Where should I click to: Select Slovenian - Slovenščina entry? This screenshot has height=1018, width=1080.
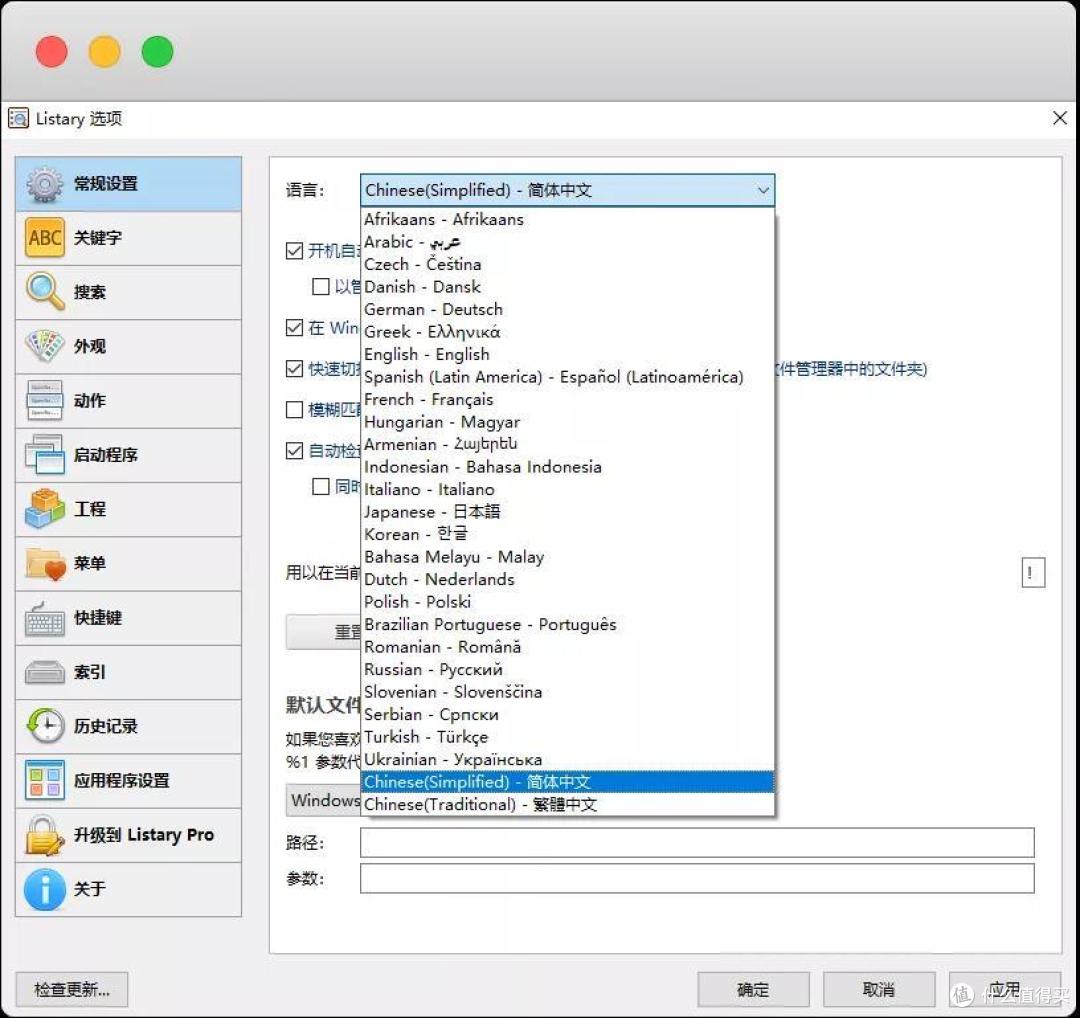coord(568,692)
